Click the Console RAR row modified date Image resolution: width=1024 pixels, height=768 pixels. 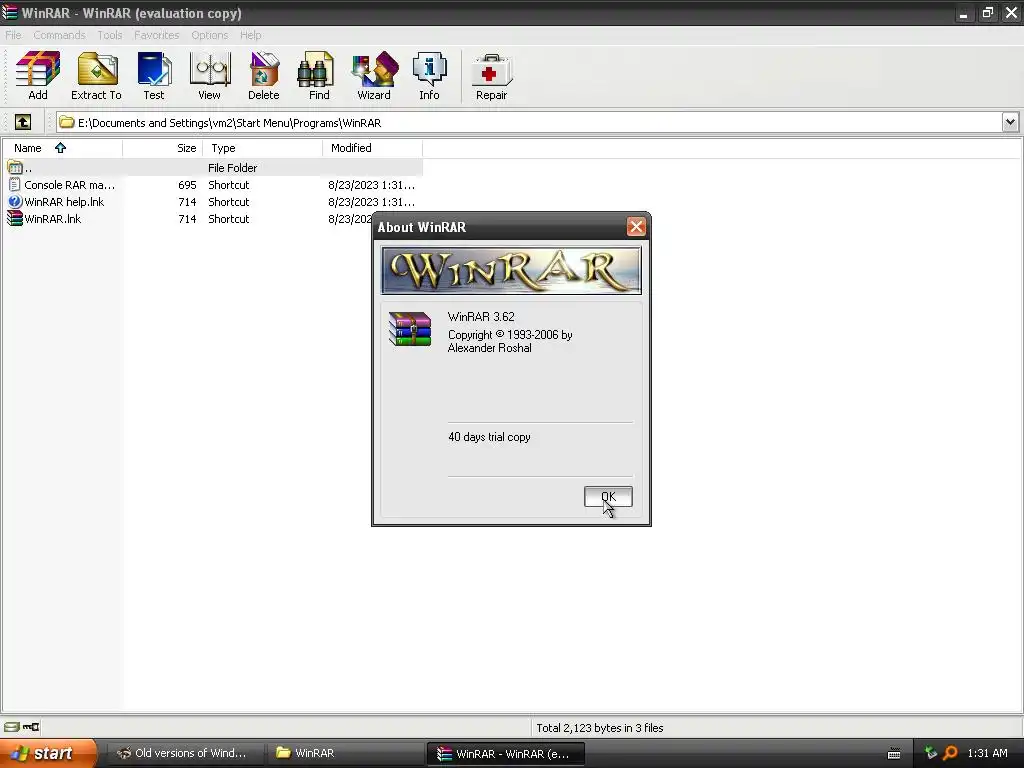(x=372, y=185)
